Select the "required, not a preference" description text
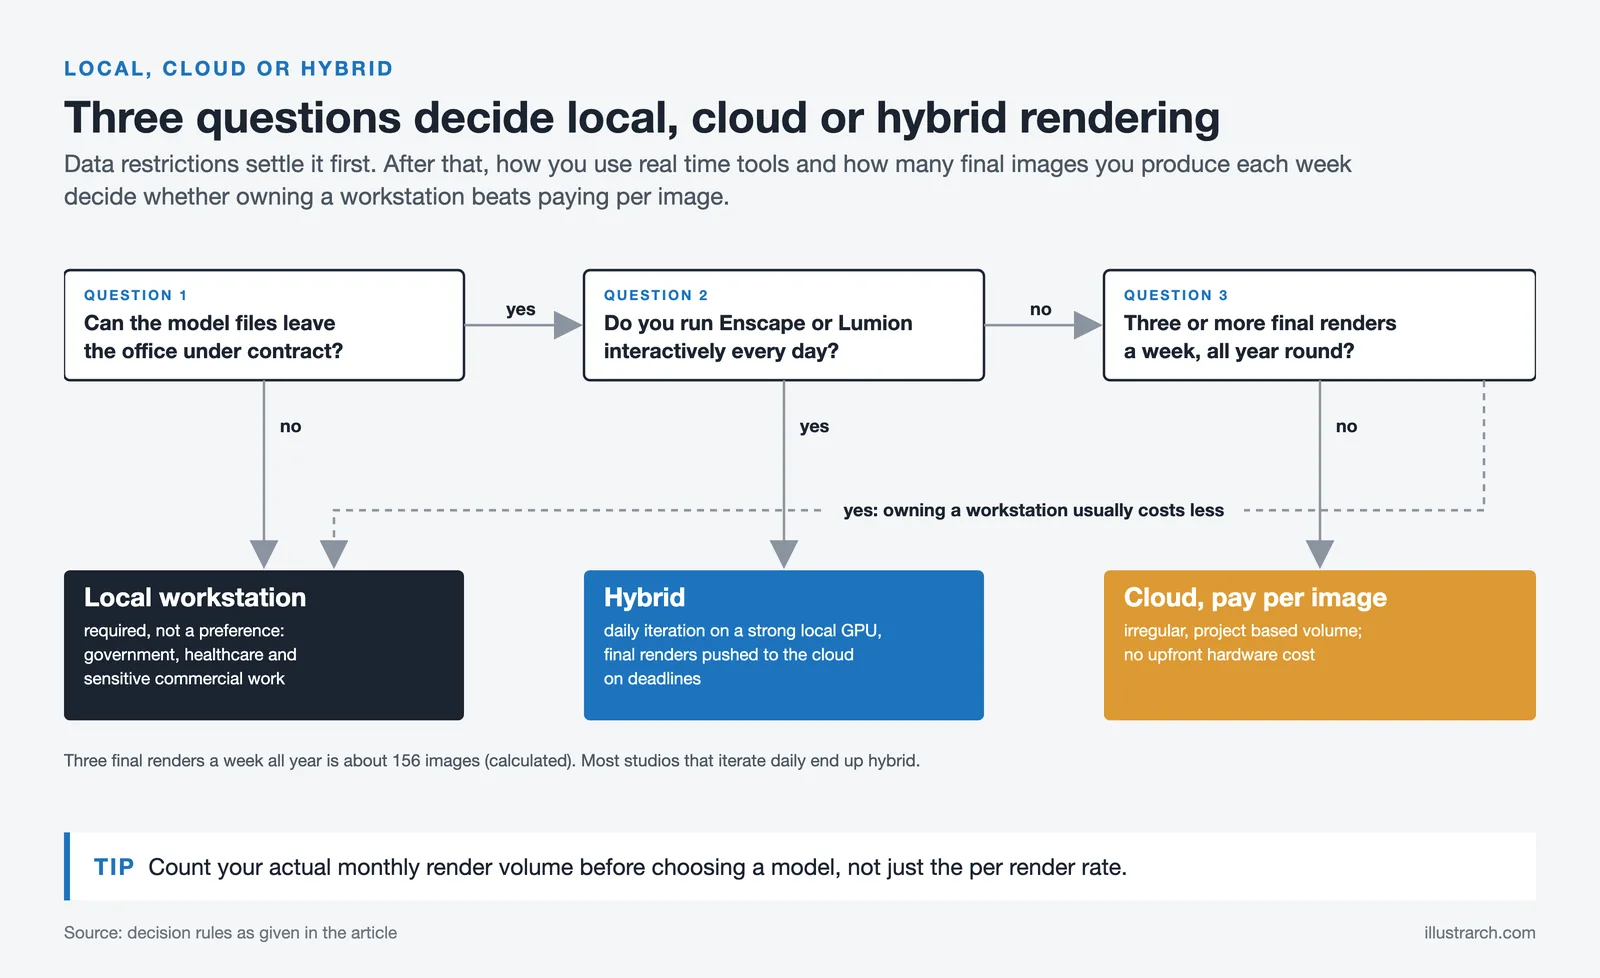Screen dimensions: 1600x978 pos(190,655)
